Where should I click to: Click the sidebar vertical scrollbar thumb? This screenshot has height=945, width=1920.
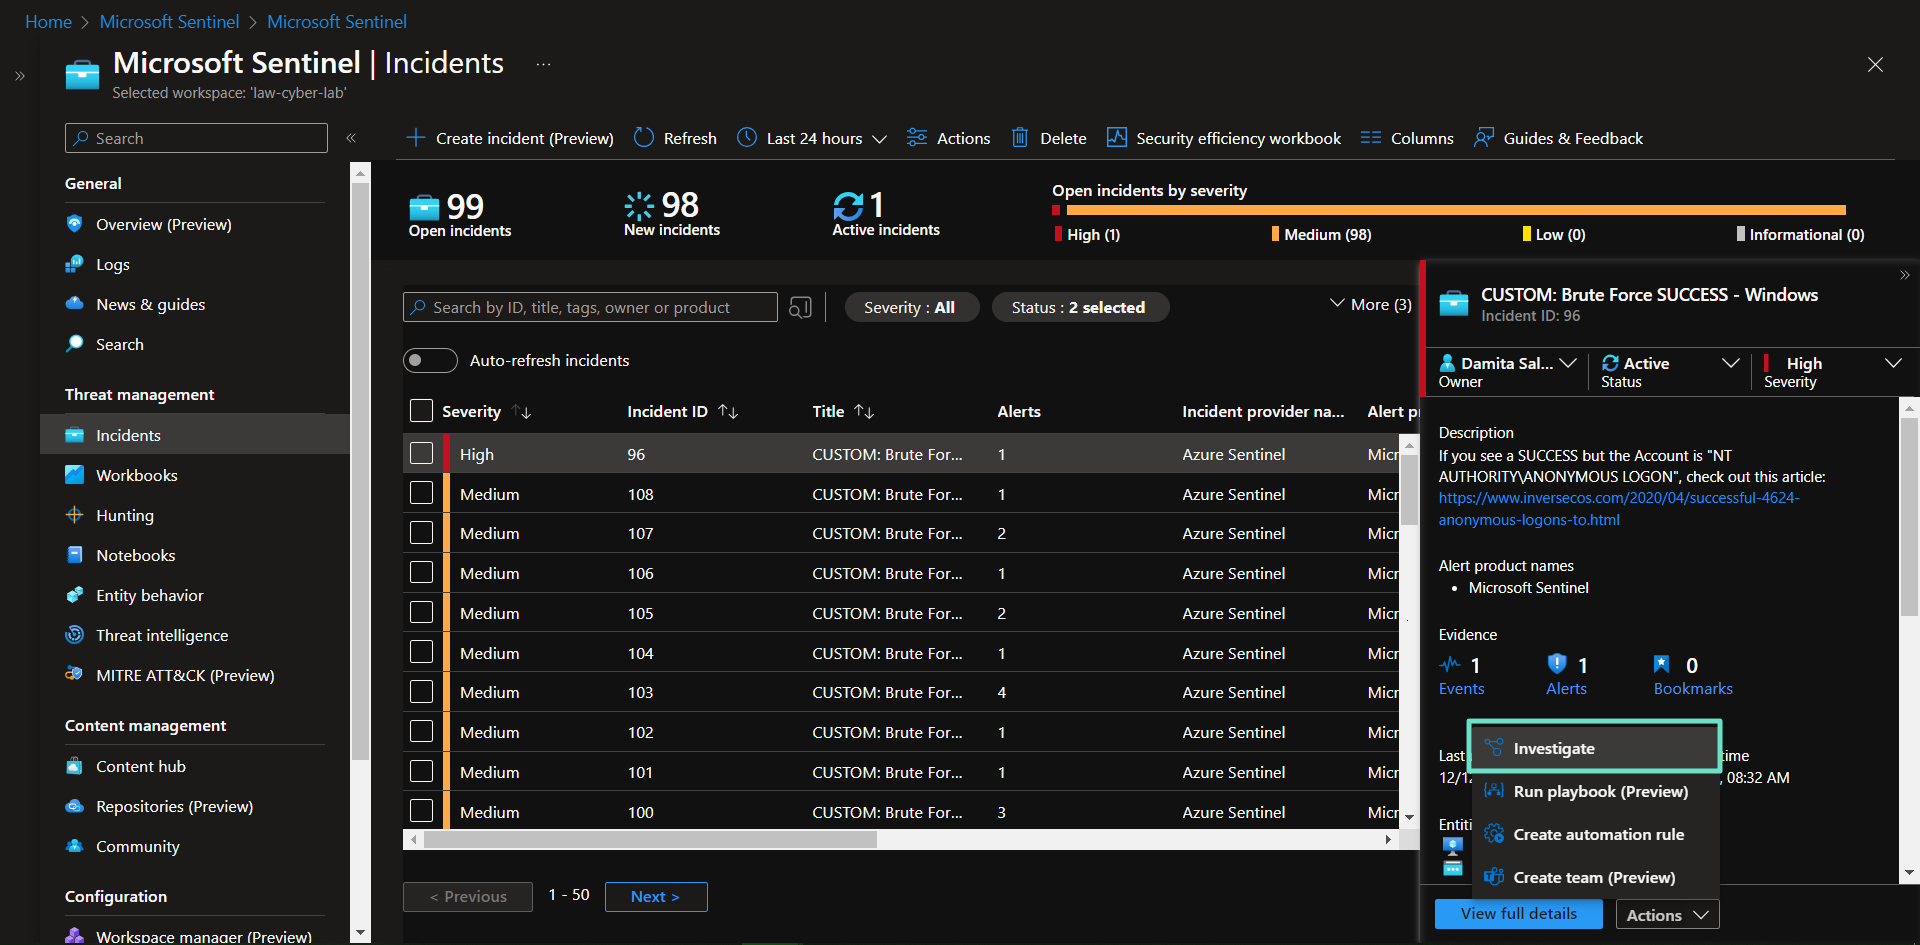(x=361, y=470)
